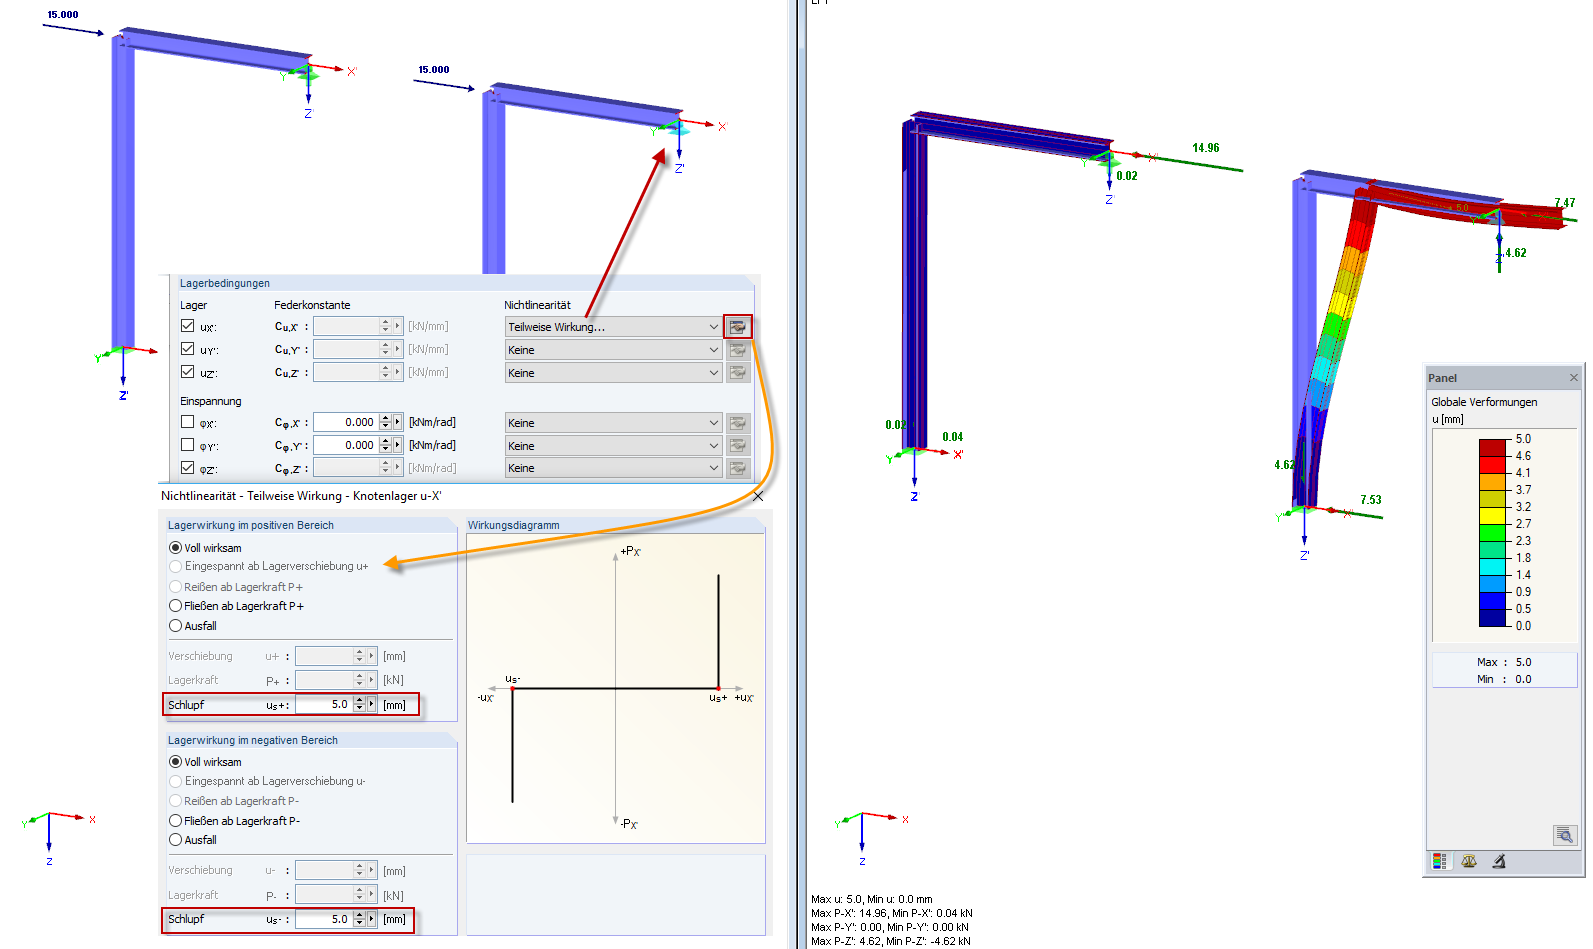Click the Schlupf us- value field

click(x=324, y=919)
